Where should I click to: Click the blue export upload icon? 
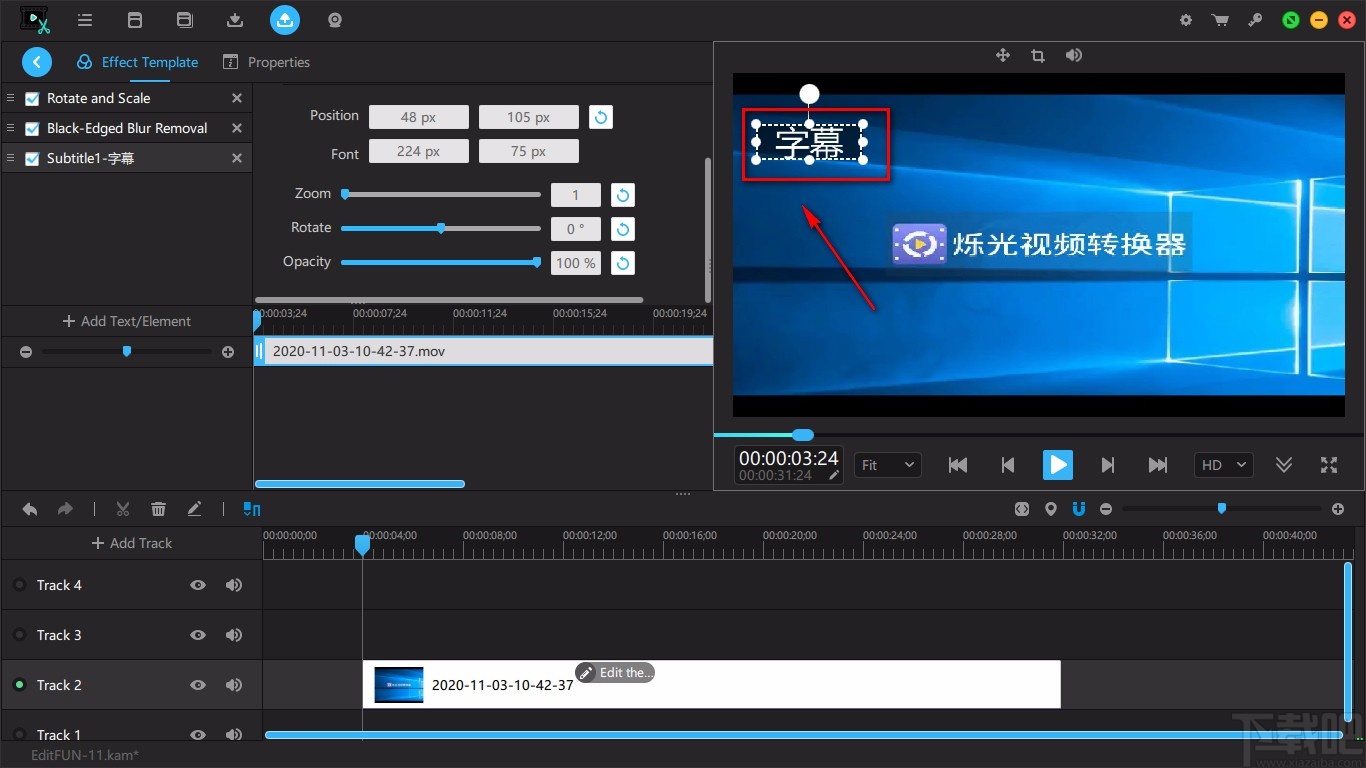point(285,19)
